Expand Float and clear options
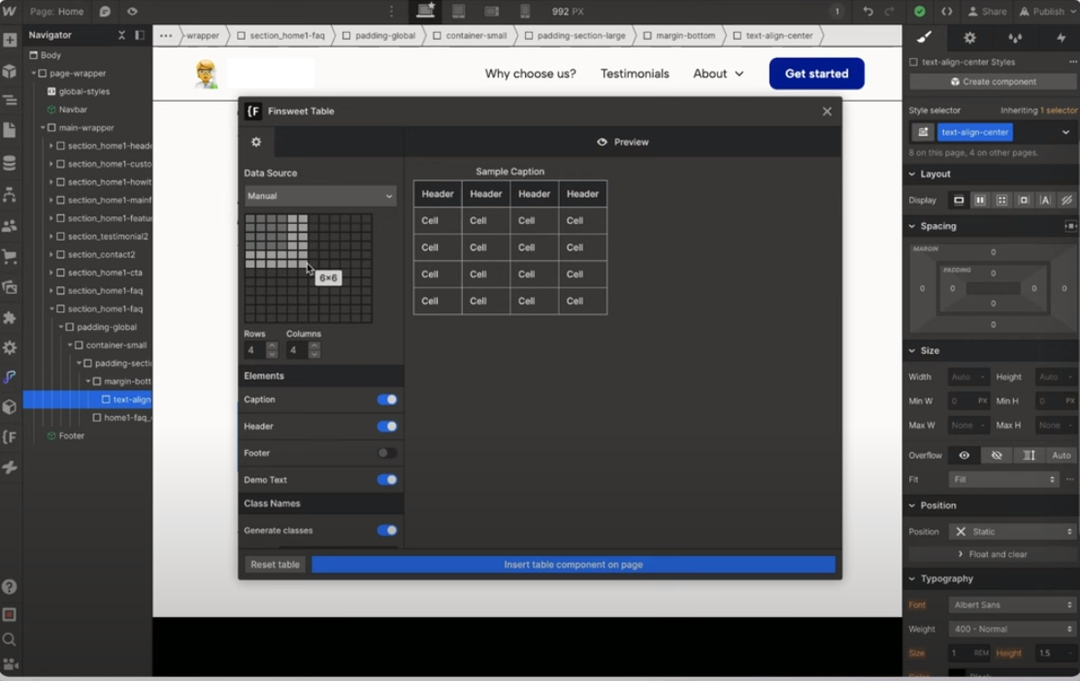Image resolution: width=1080 pixels, height=681 pixels. [993, 554]
